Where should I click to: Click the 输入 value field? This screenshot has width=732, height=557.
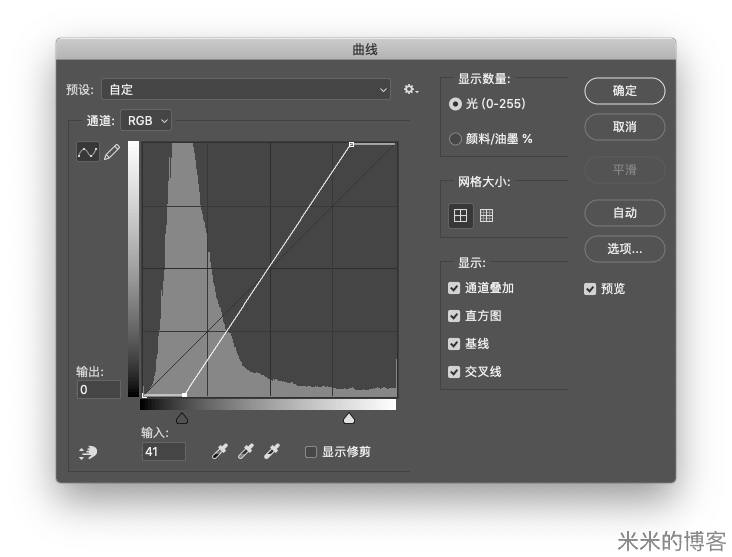tap(163, 452)
